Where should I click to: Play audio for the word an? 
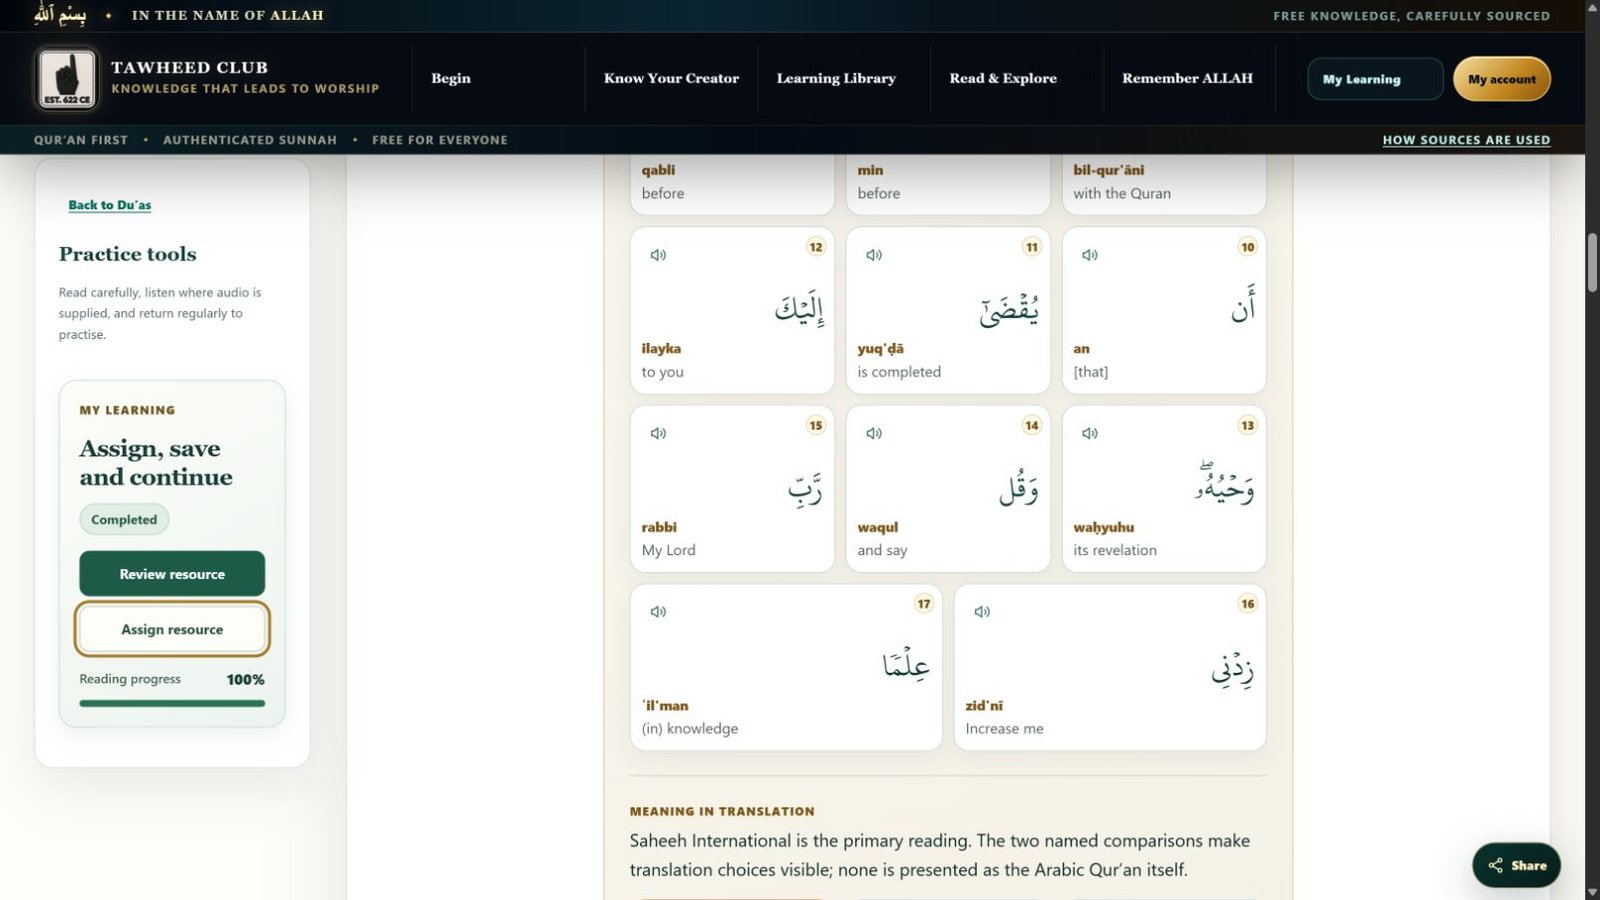click(1090, 255)
